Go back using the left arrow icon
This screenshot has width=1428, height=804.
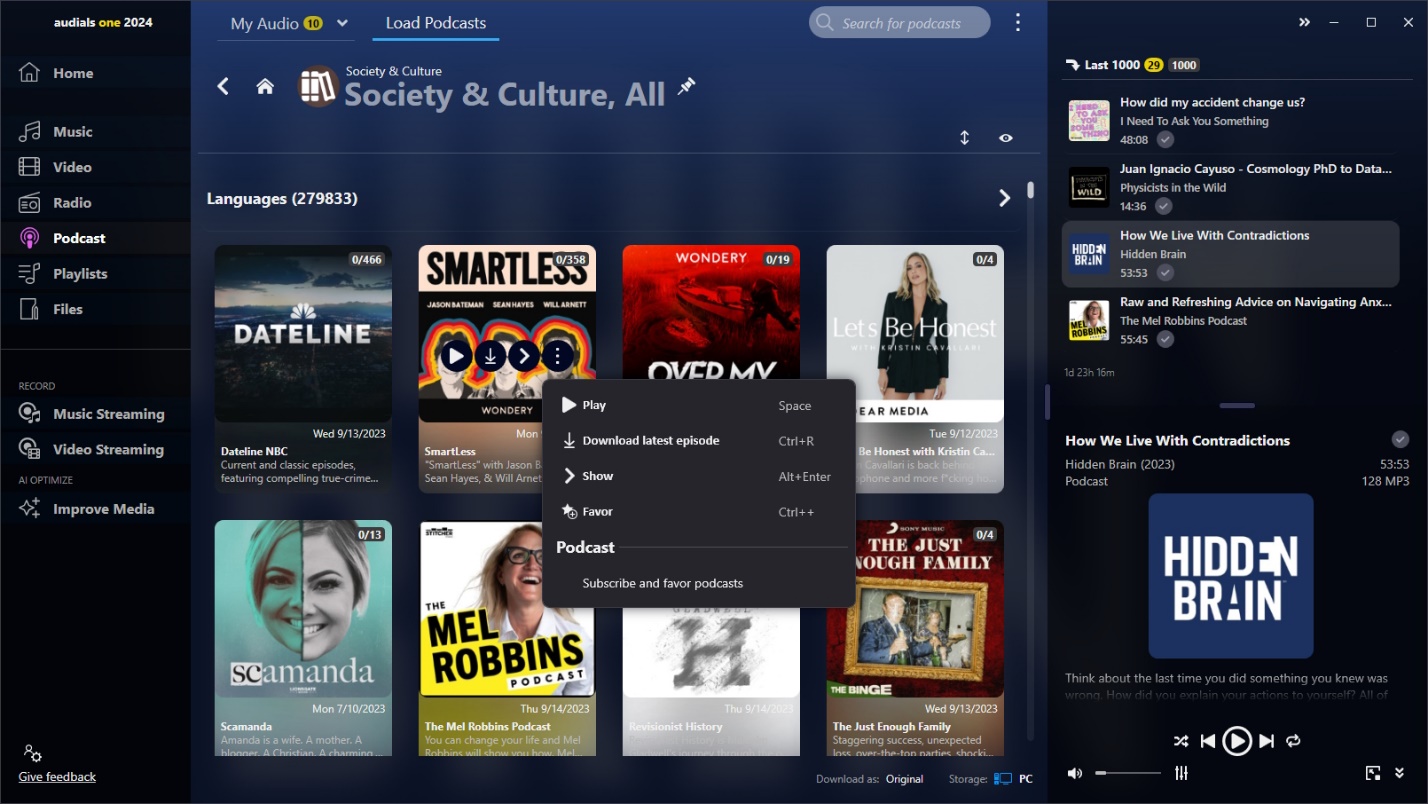tap(223, 87)
